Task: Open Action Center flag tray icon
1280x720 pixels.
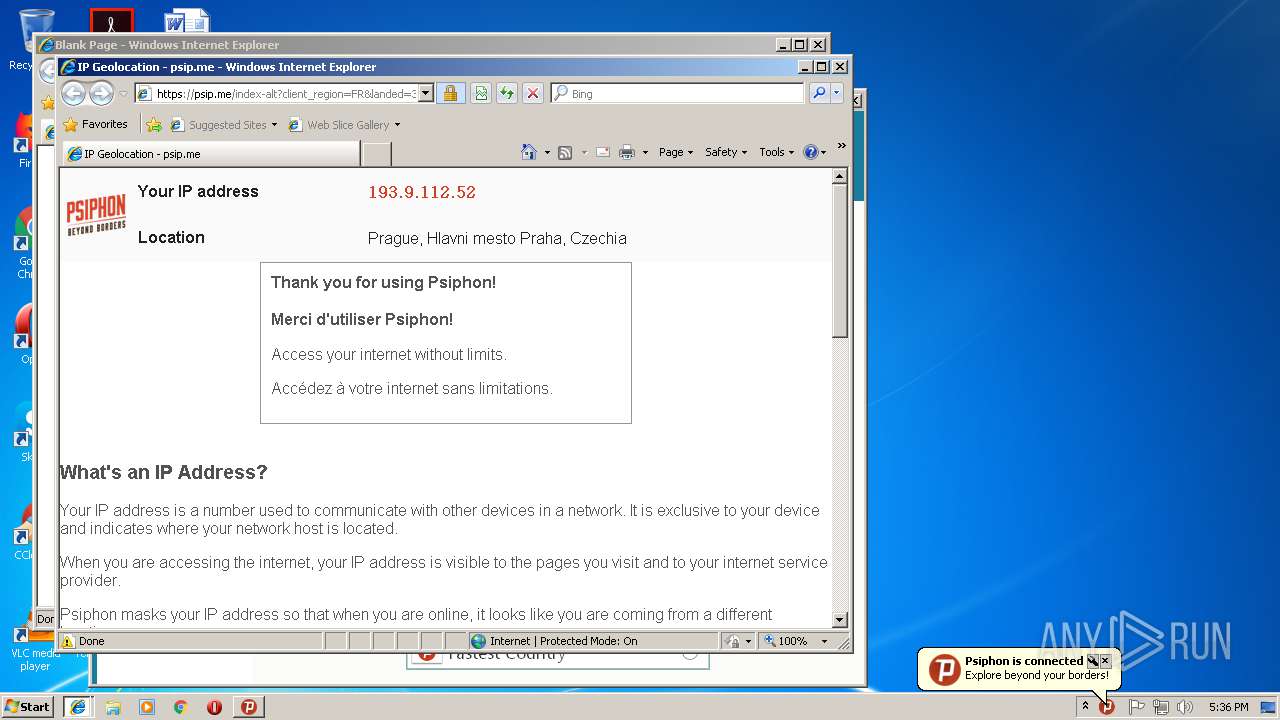Action: click(x=1136, y=707)
